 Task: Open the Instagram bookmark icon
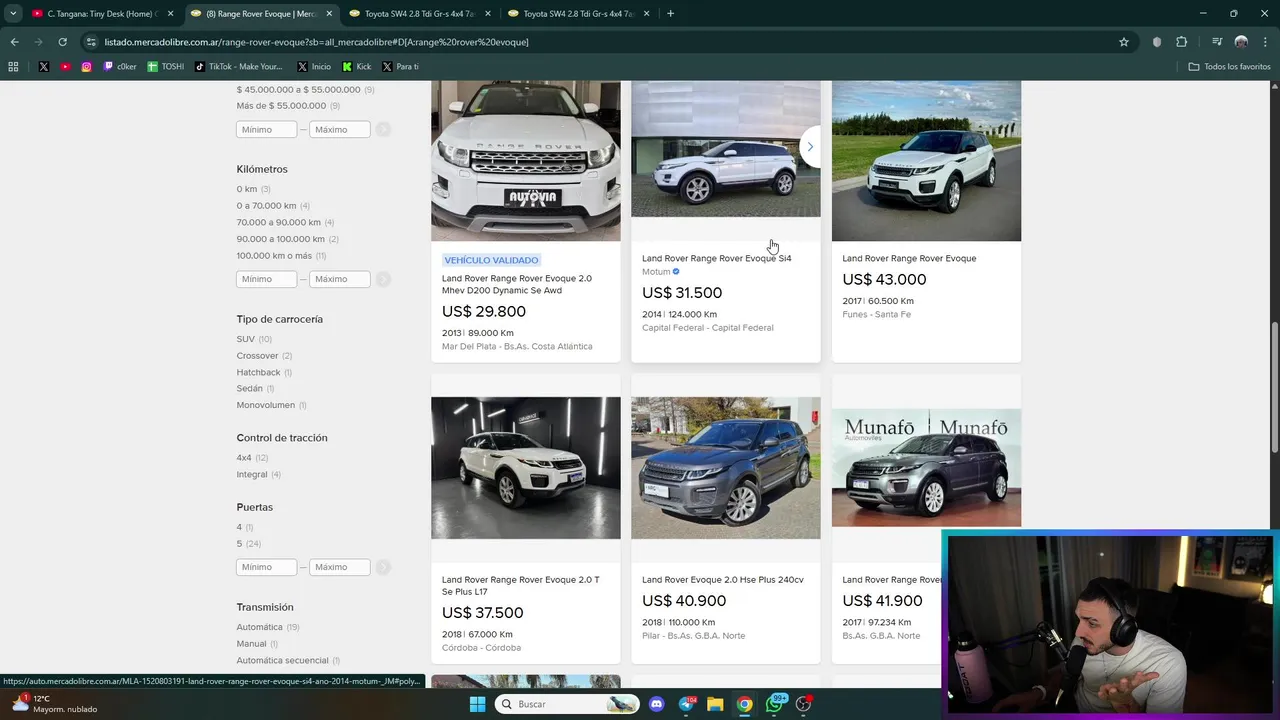pos(87,67)
